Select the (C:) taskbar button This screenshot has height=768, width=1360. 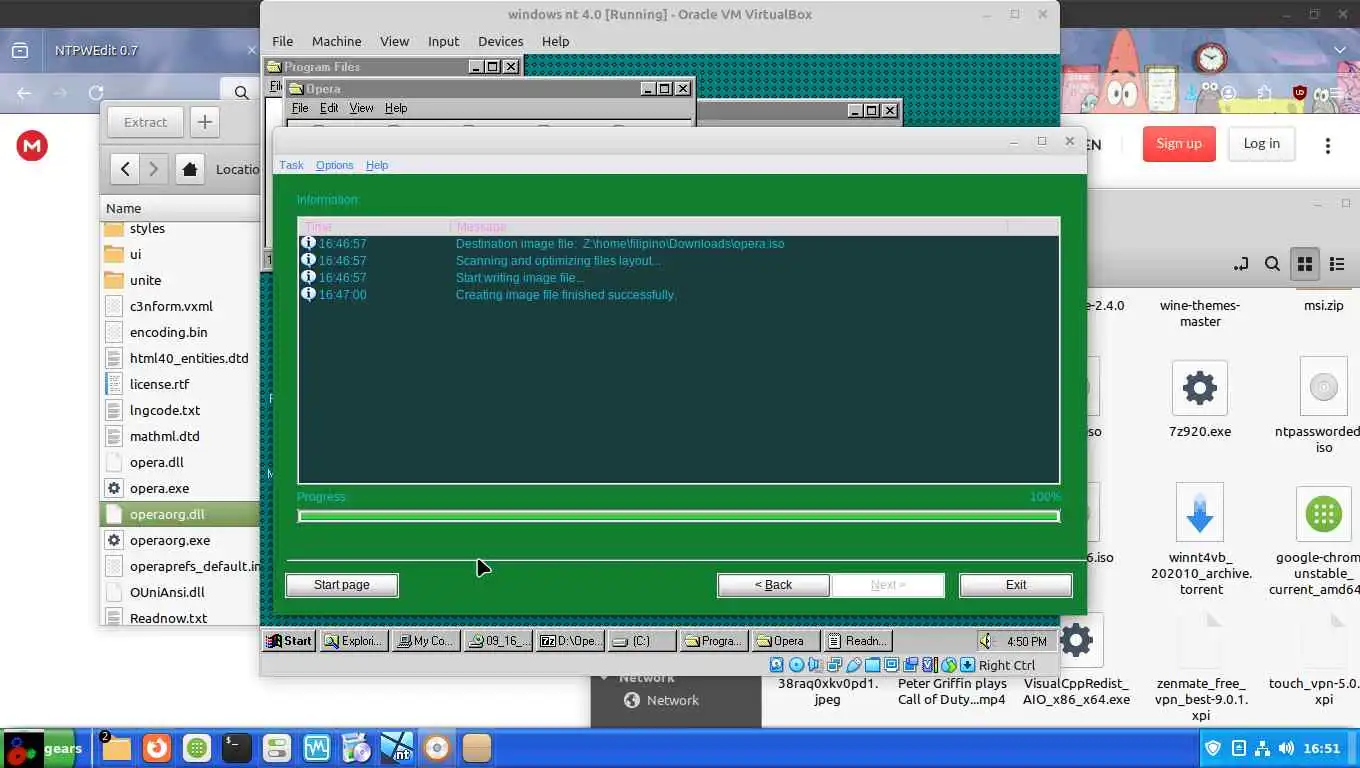[x=642, y=641]
